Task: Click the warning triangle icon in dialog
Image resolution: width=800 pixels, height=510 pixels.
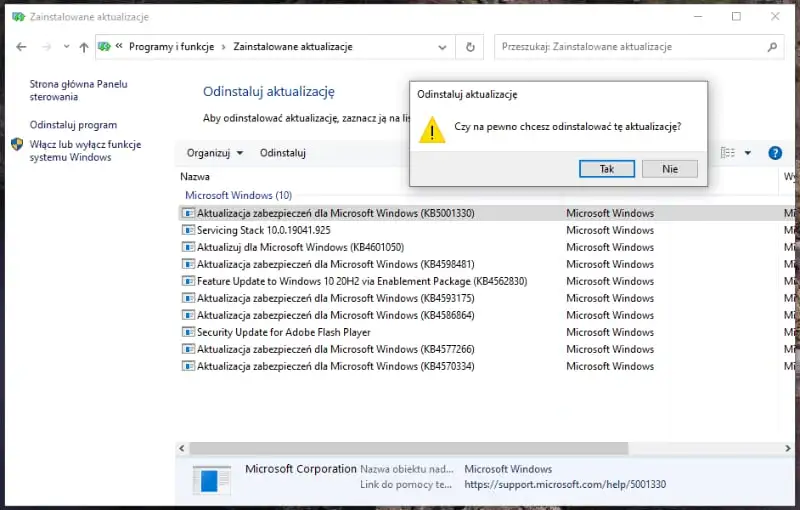Action: [x=432, y=129]
